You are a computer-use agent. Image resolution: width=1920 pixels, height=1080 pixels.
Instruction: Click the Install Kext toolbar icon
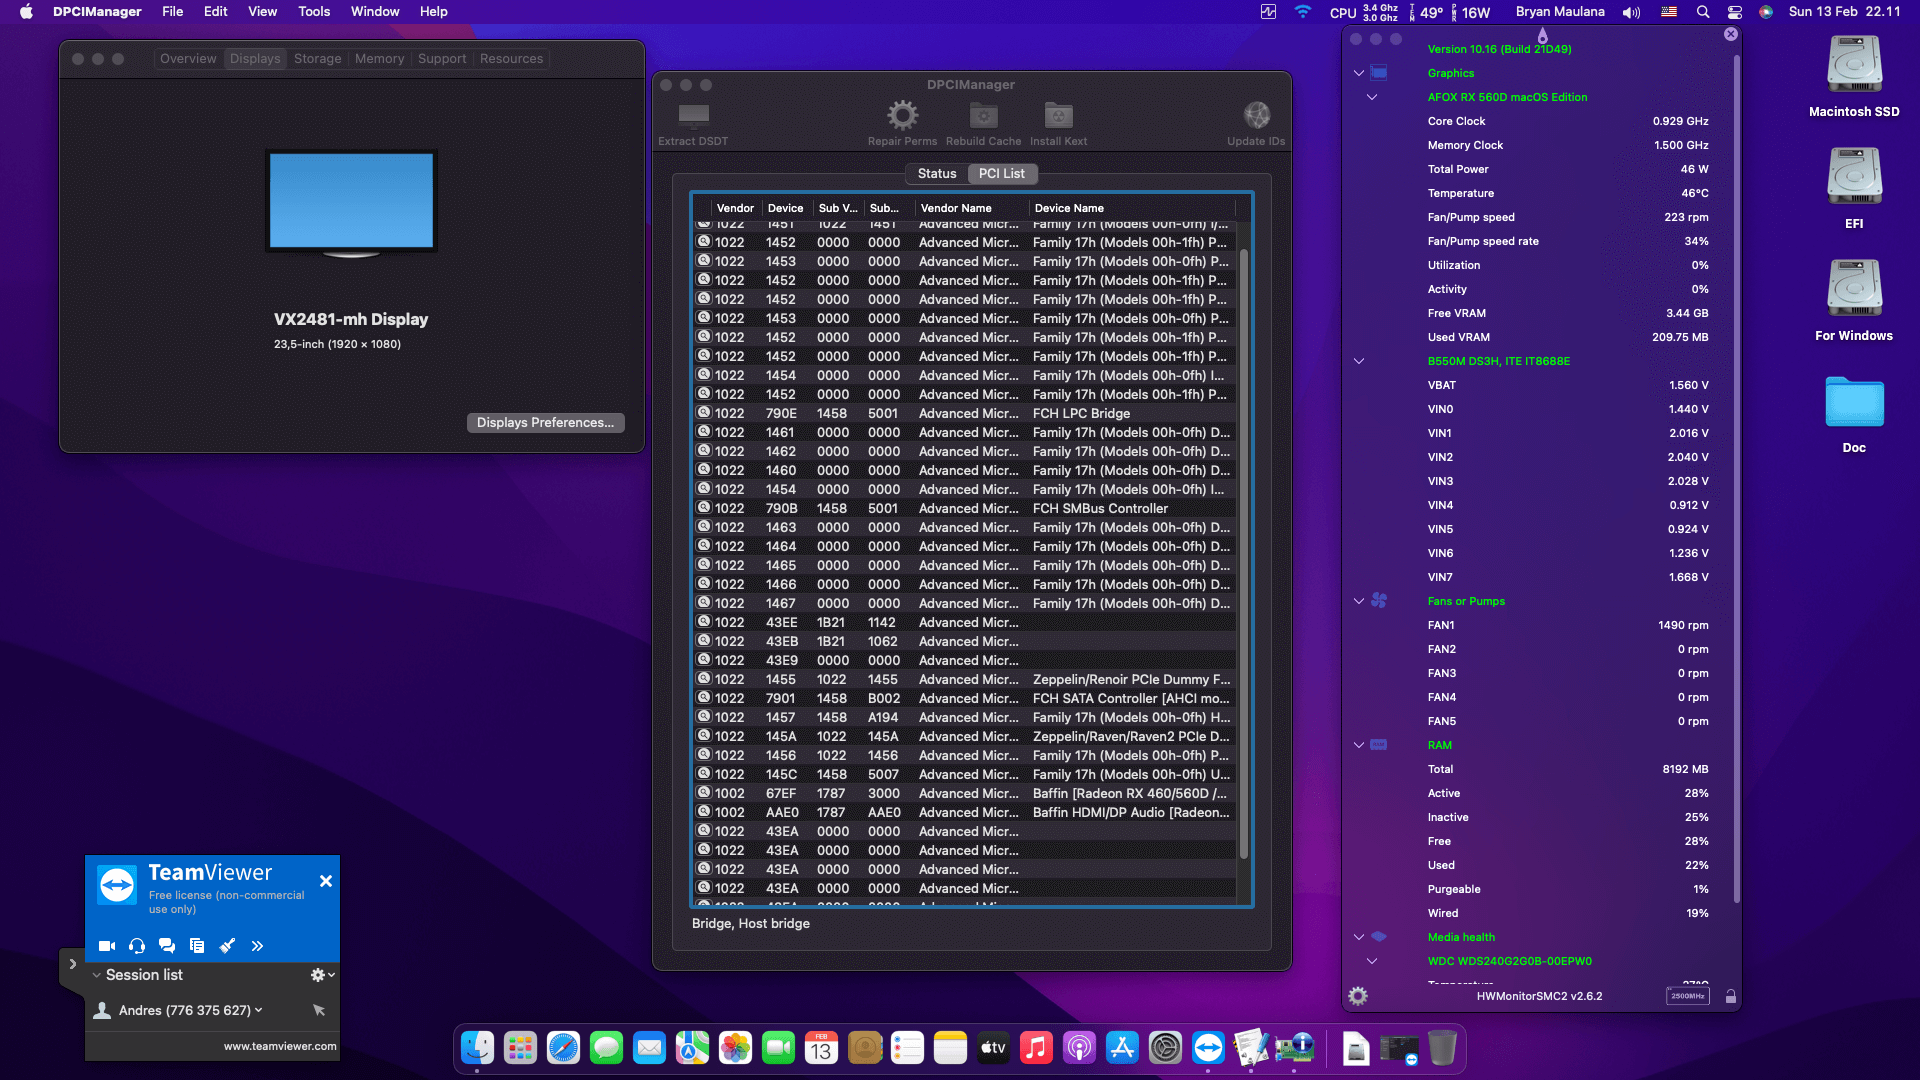(x=1058, y=115)
